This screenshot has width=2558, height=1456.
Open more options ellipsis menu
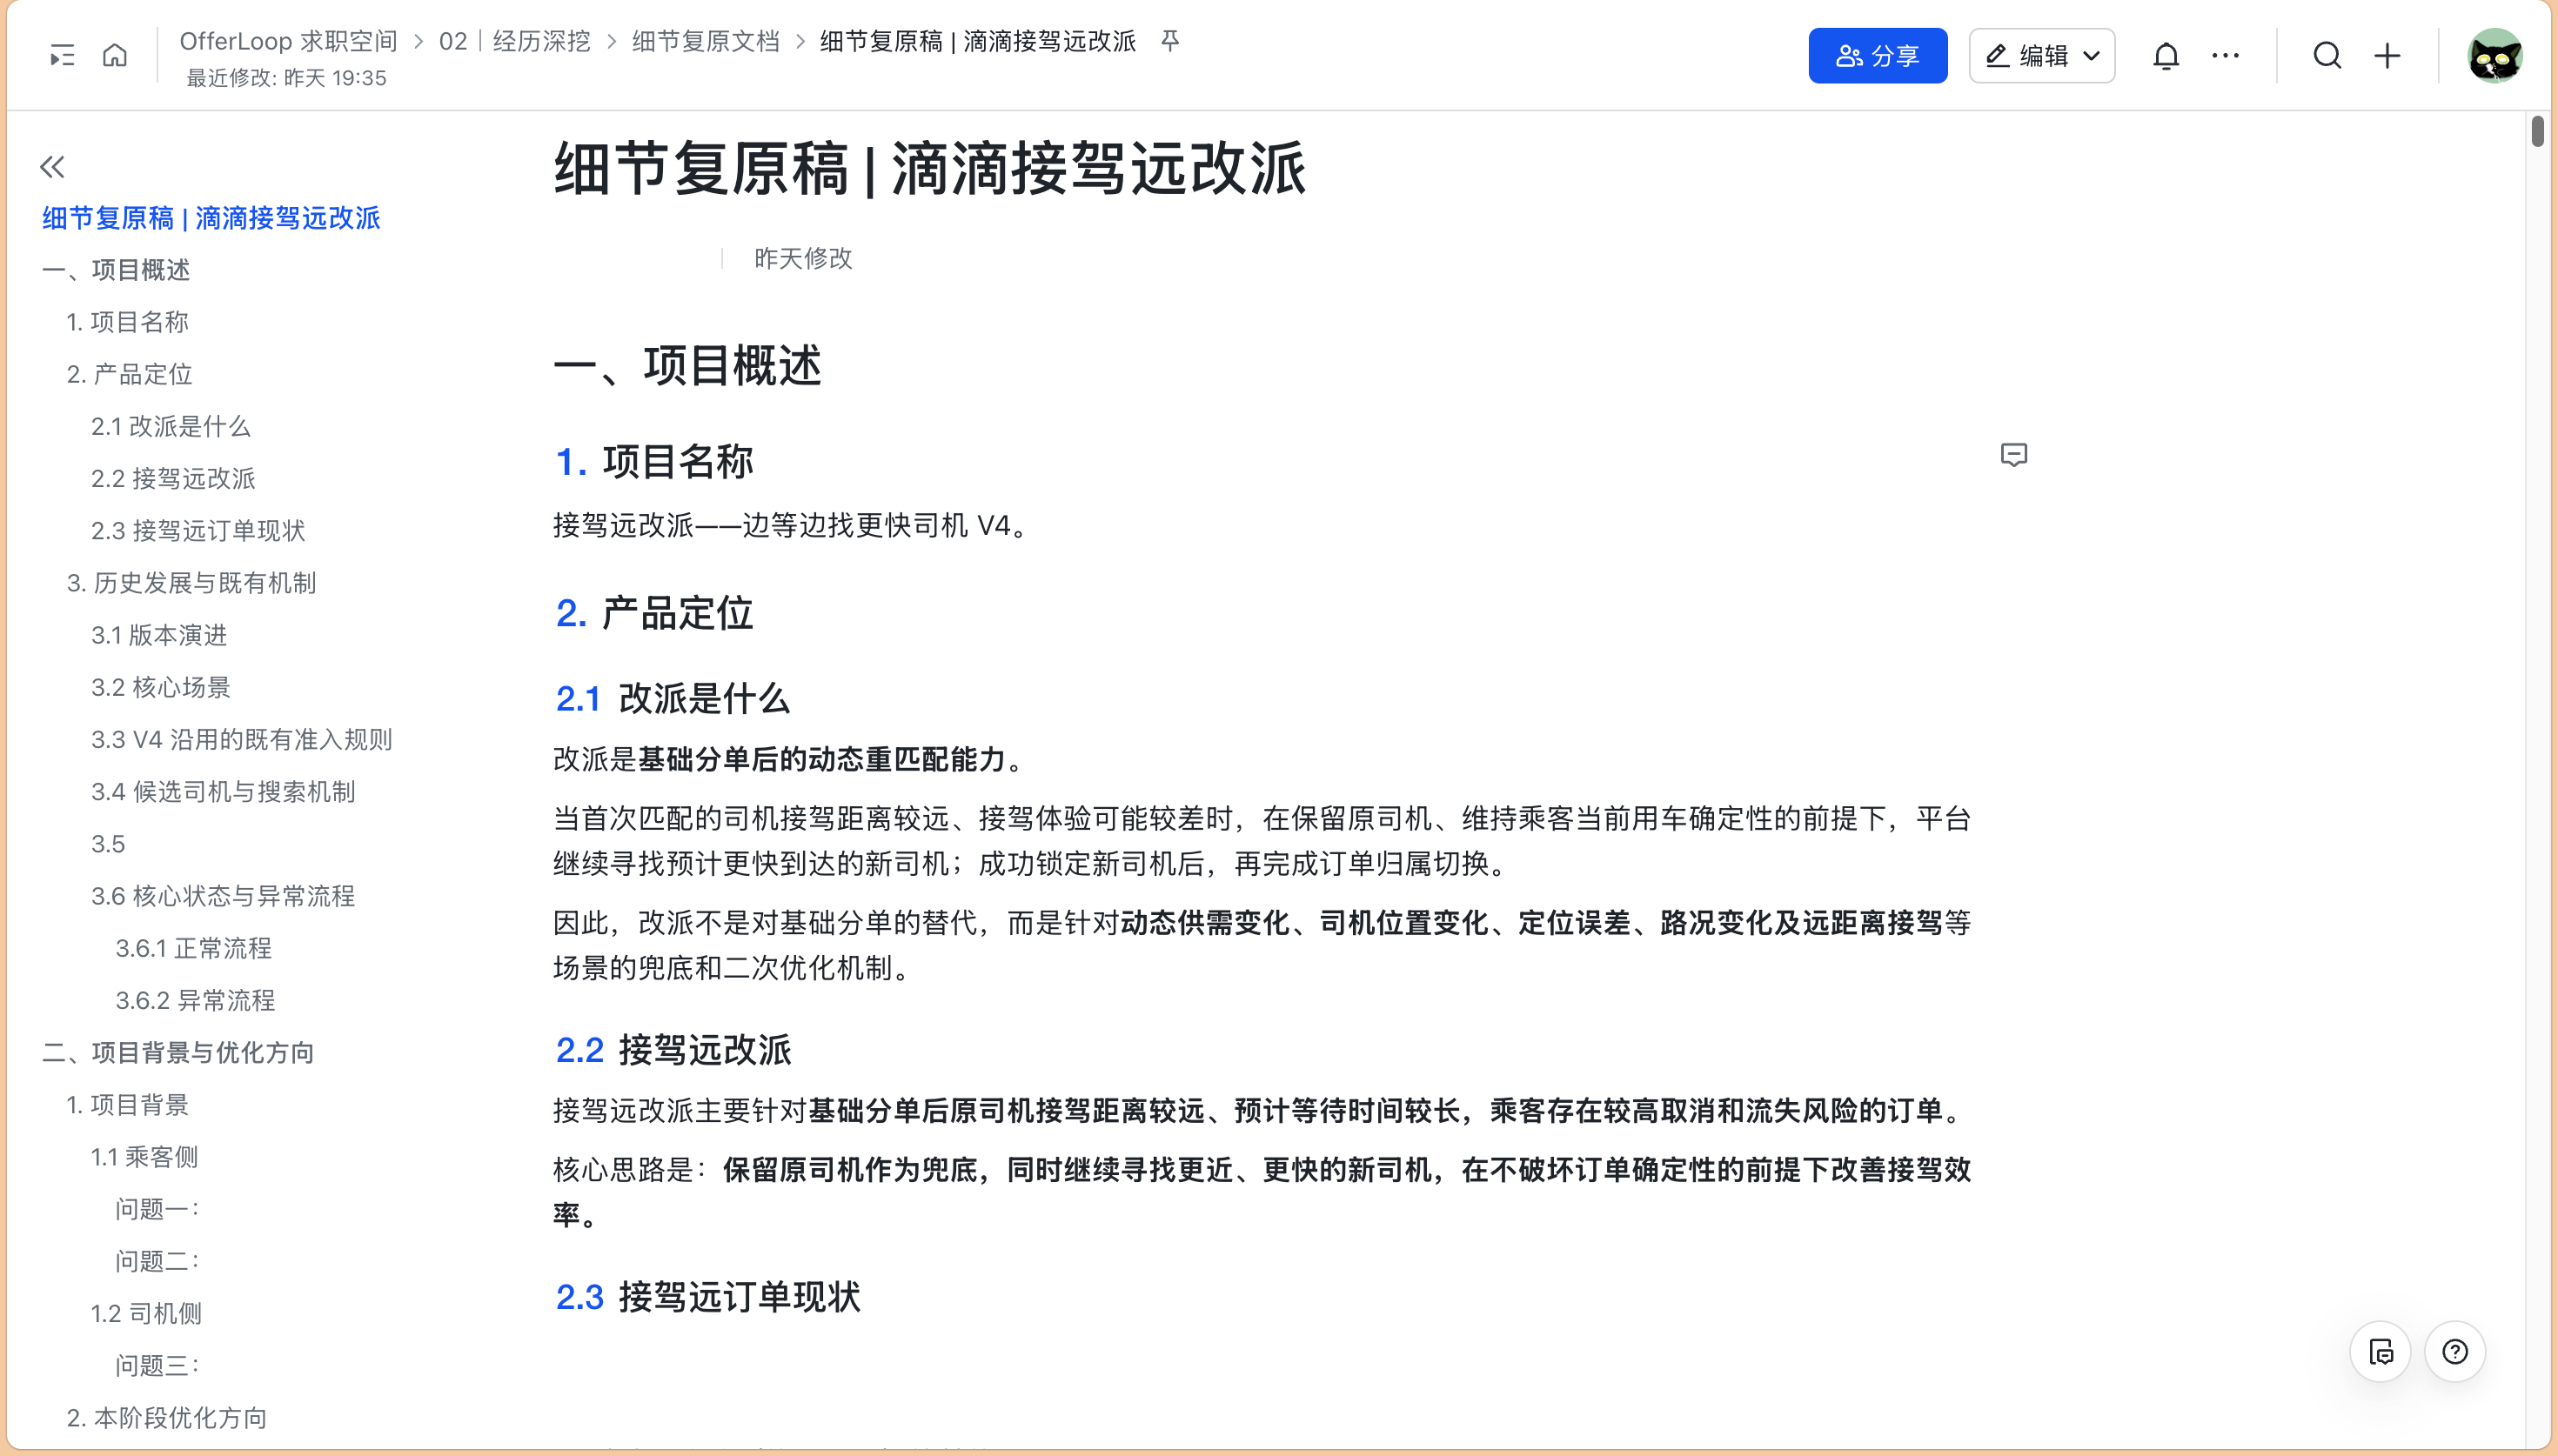(x=2225, y=56)
